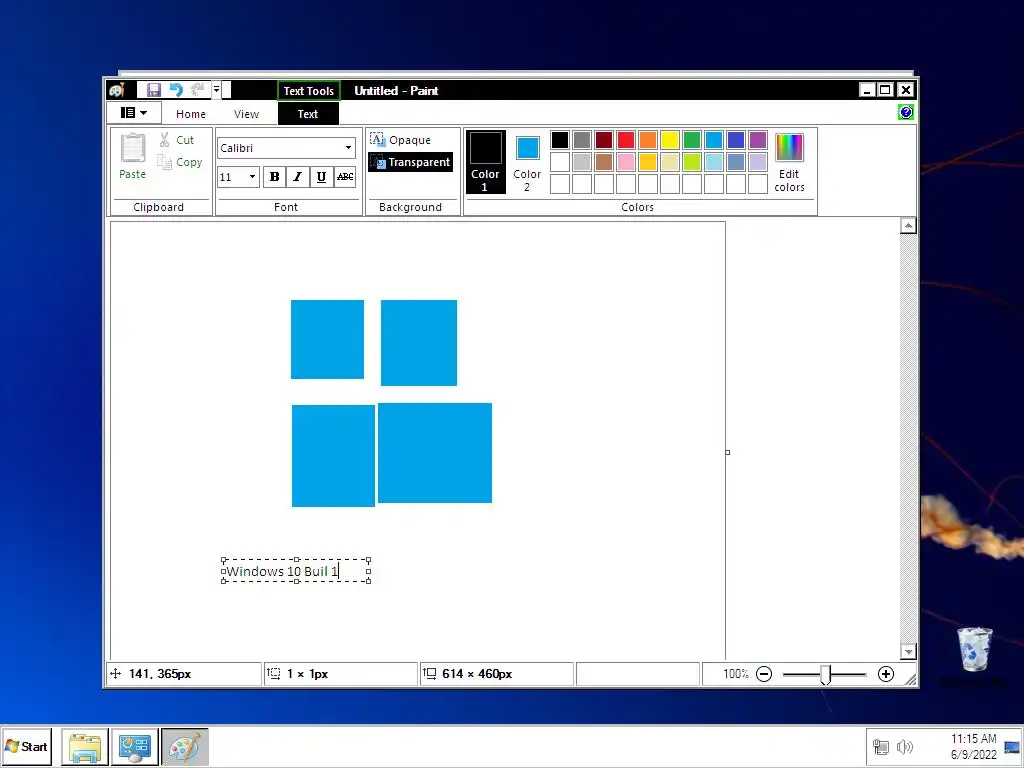Choose the dark red palette color

604,140
